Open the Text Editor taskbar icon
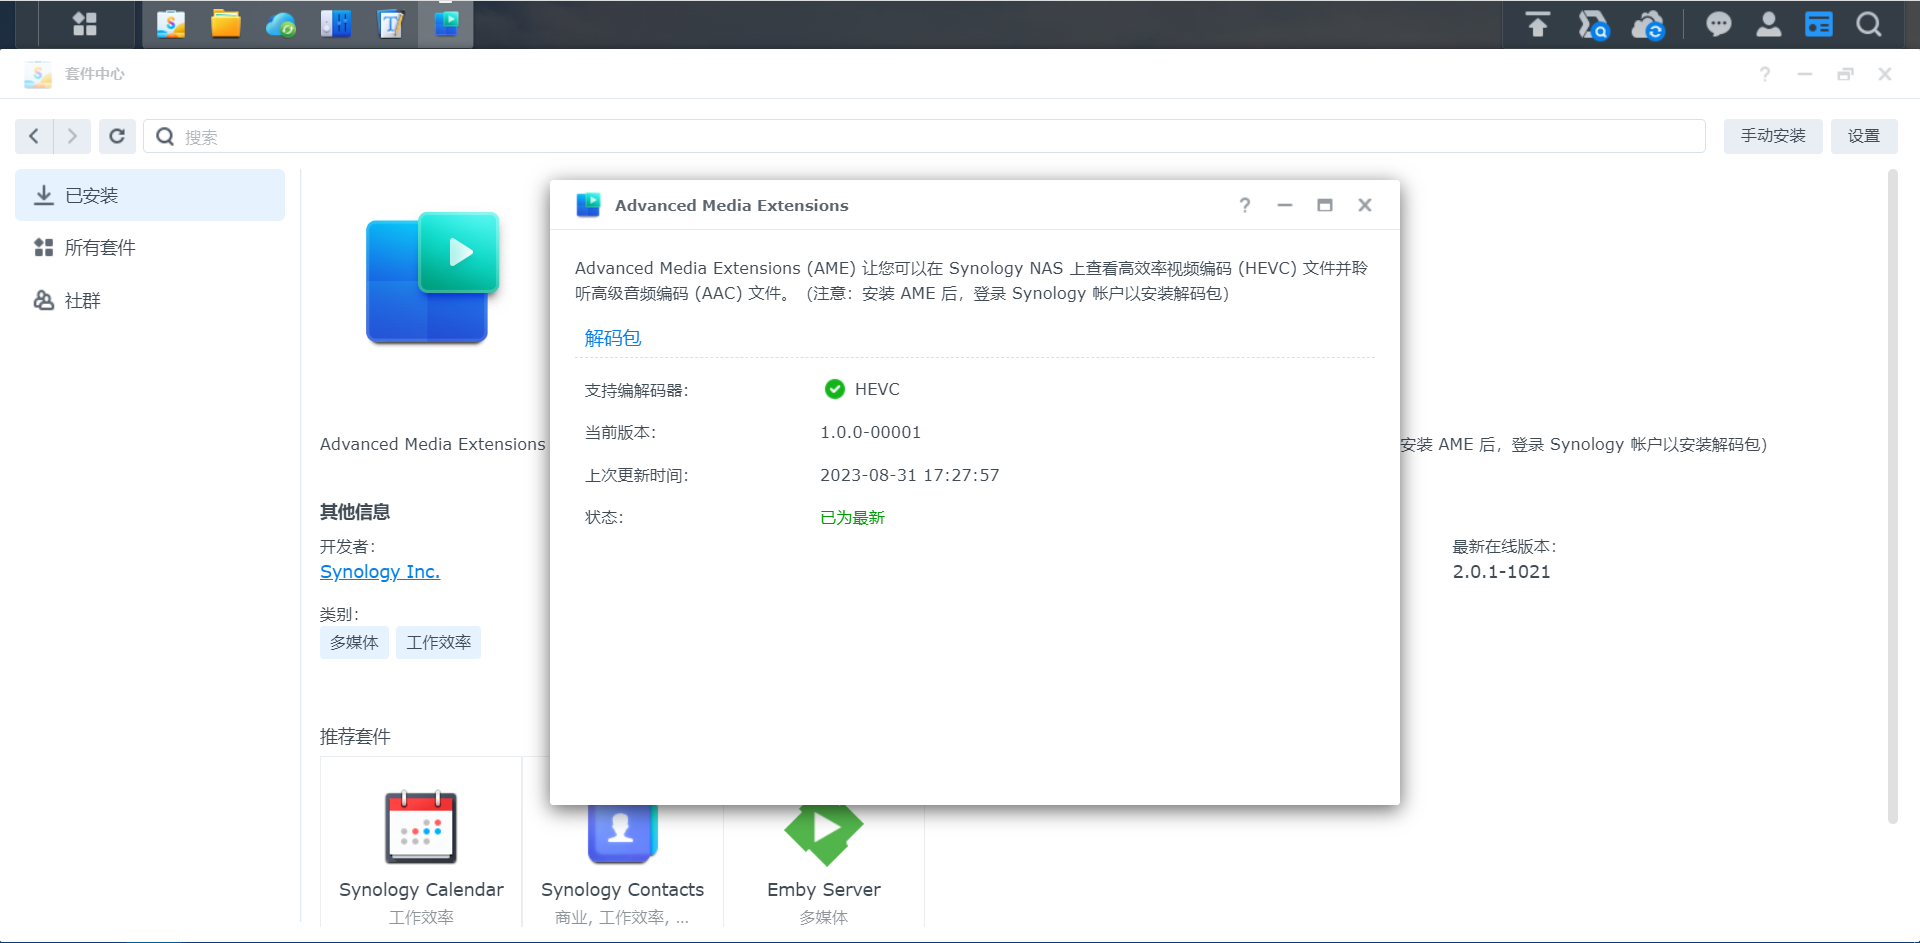 pos(391,24)
